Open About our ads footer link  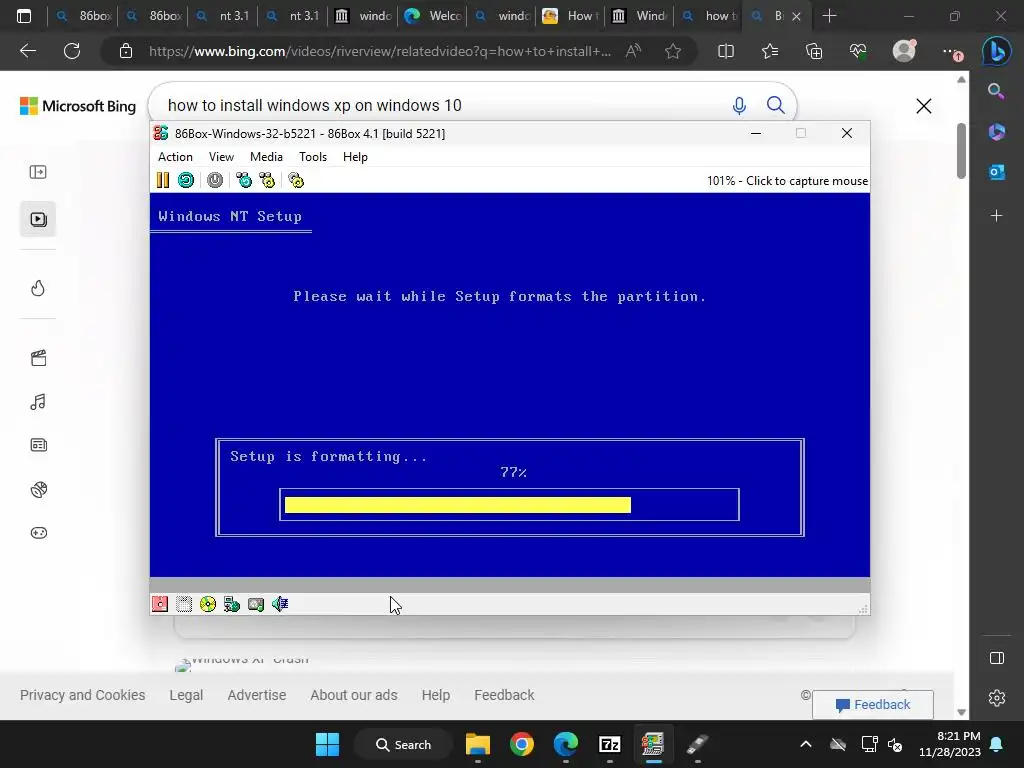pos(354,695)
